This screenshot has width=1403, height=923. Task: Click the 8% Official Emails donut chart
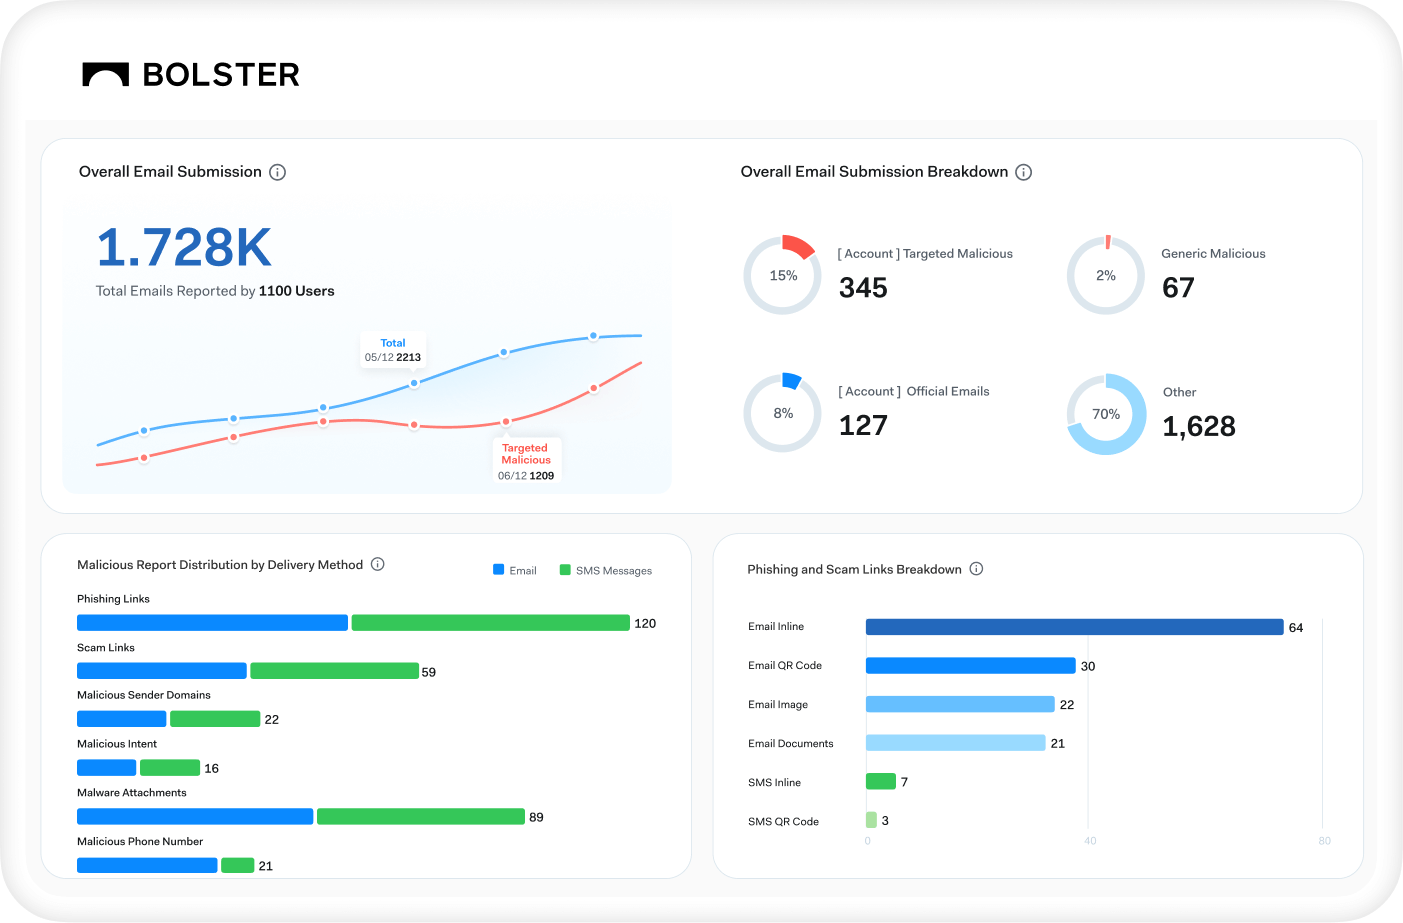pos(782,413)
